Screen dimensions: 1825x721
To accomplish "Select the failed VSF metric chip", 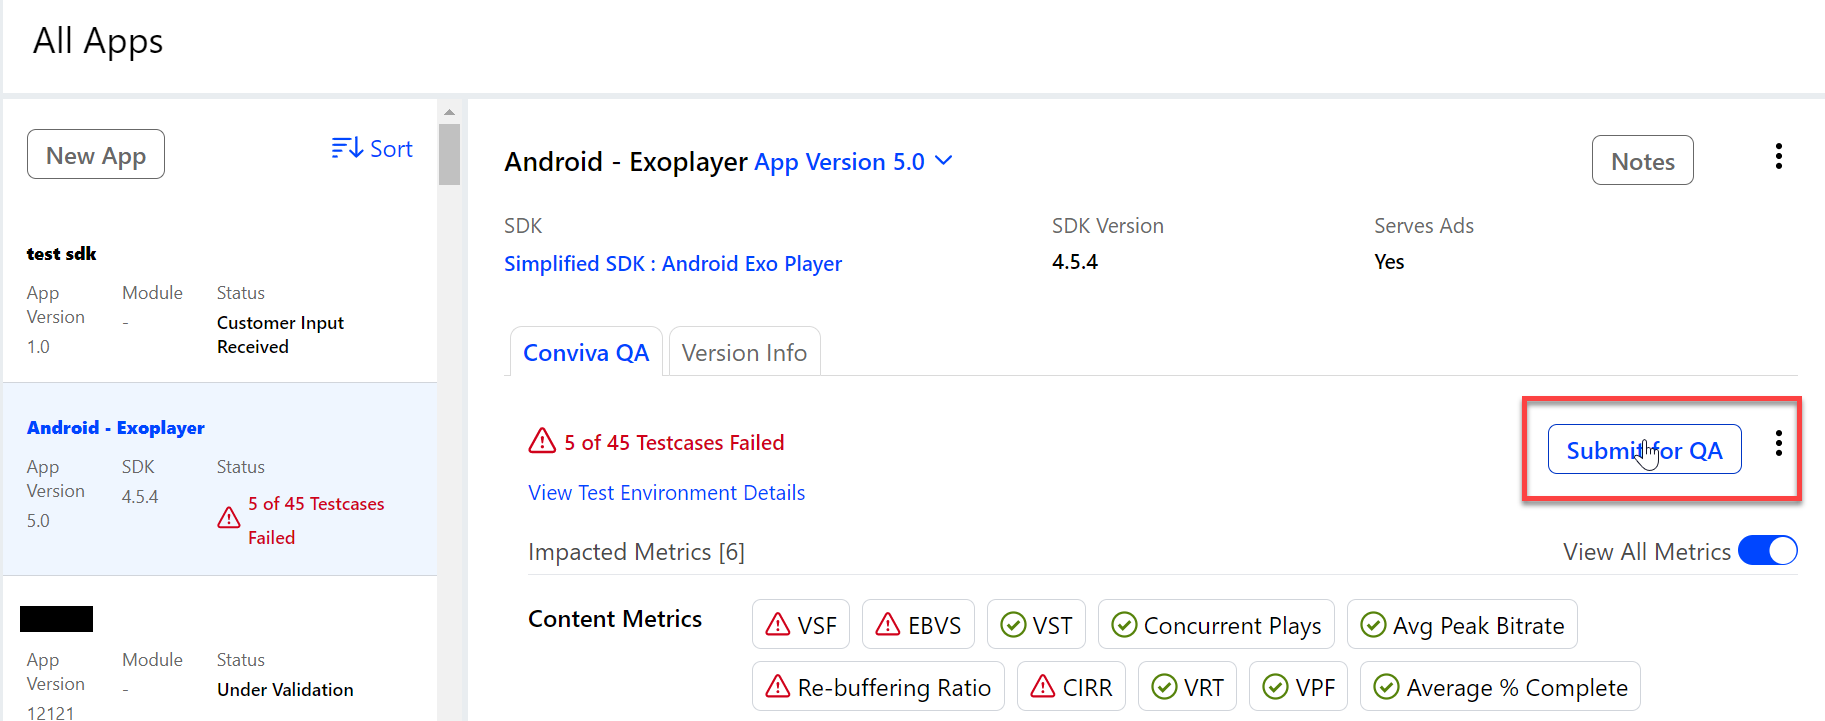I will 800,625.
